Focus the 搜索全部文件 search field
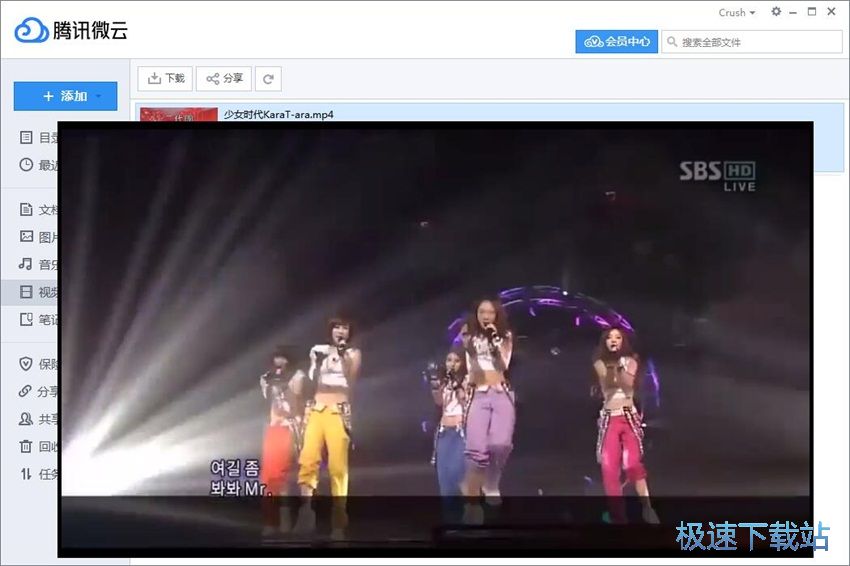The image size is (850, 566). pyautogui.click(x=752, y=42)
